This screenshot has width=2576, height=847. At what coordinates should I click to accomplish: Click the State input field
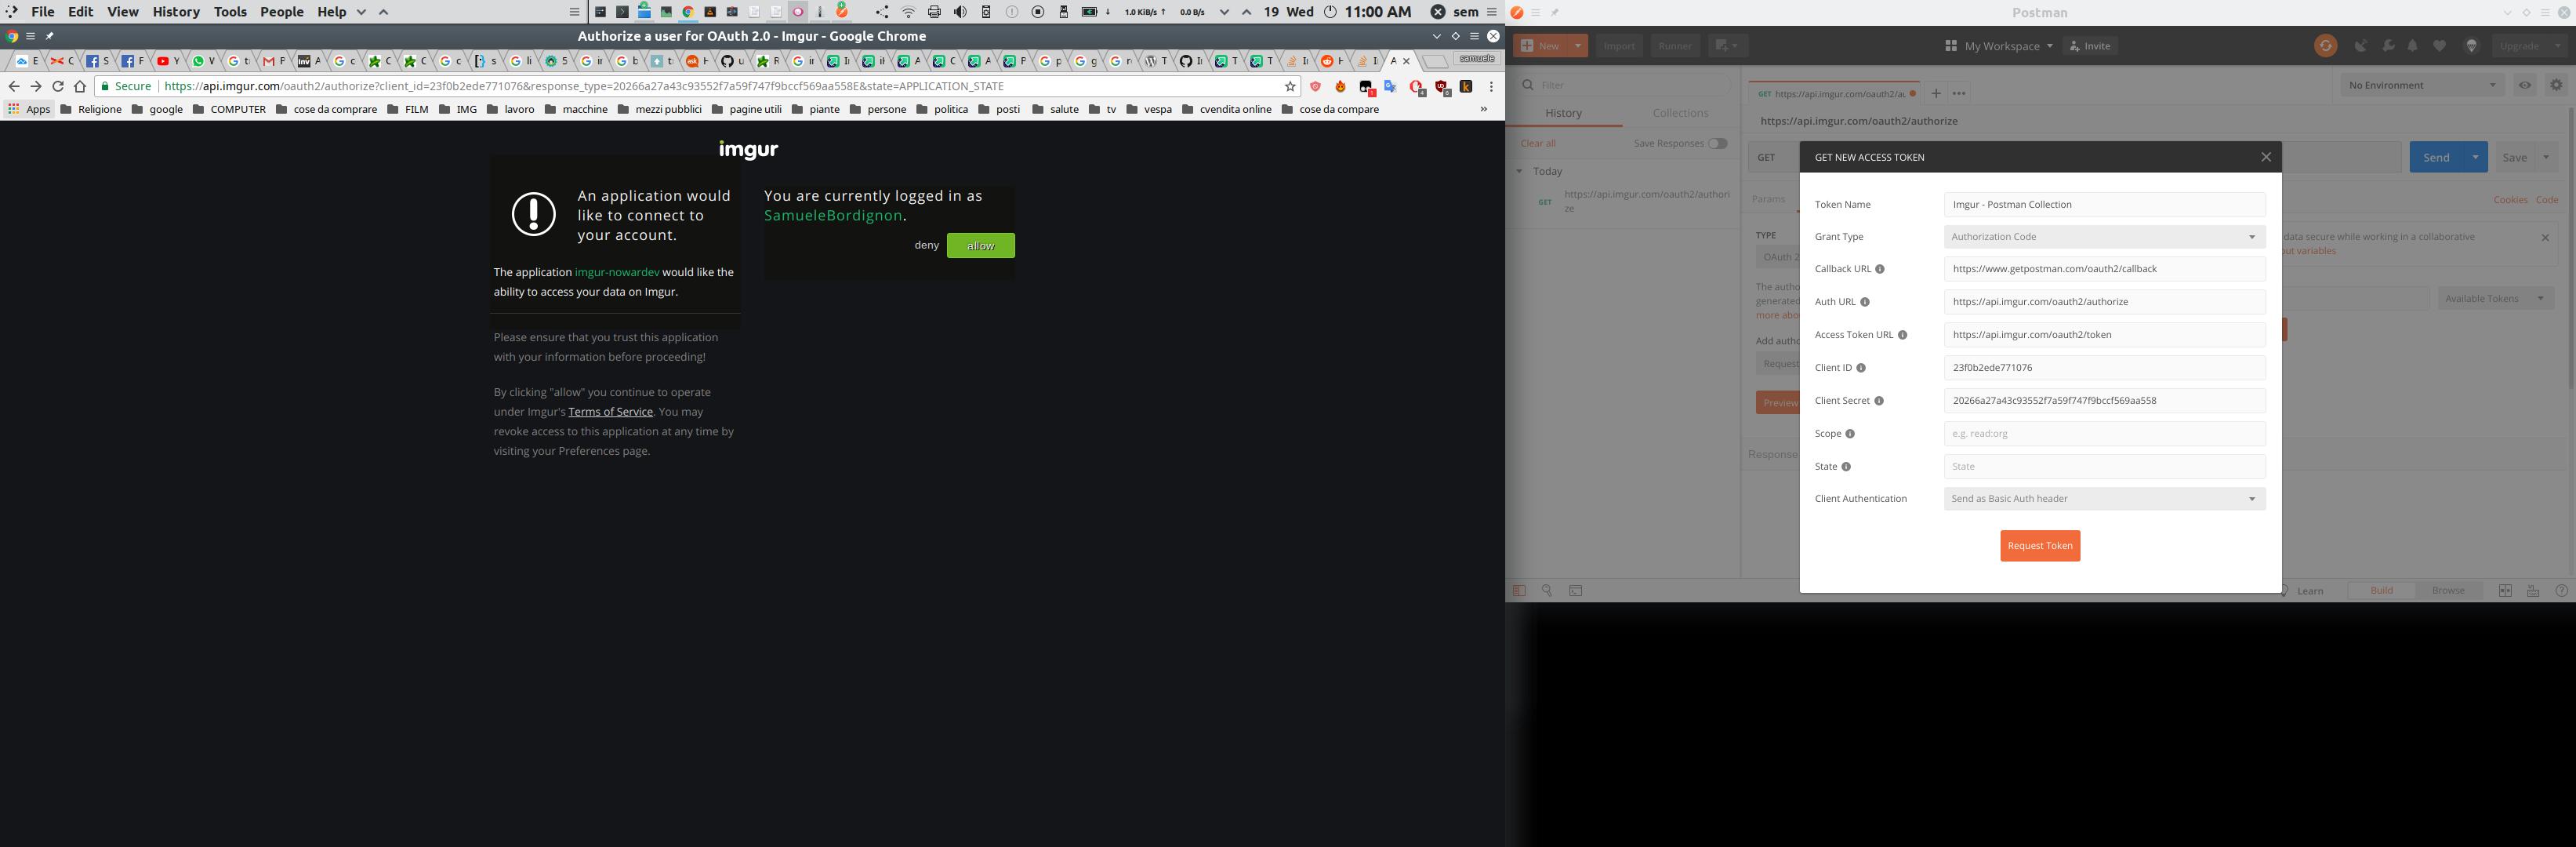tap(2104, 467)
